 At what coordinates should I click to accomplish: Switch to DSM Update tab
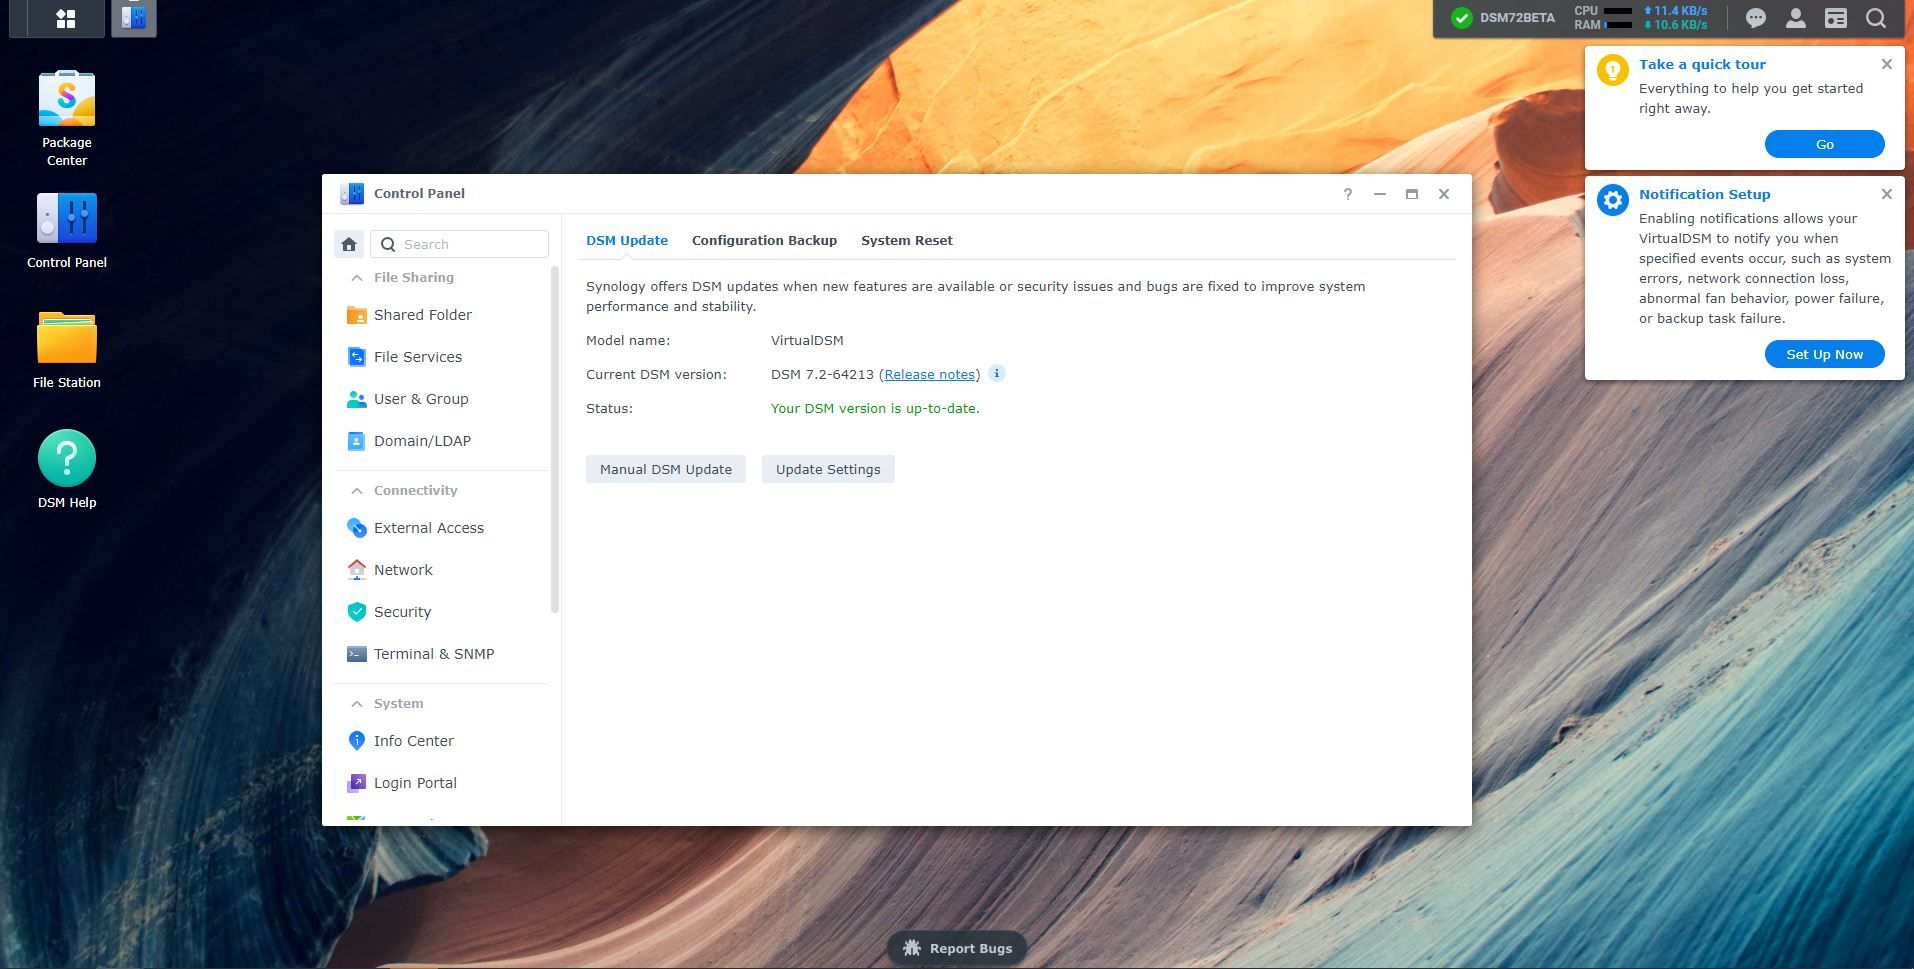[x=627, y=241]
